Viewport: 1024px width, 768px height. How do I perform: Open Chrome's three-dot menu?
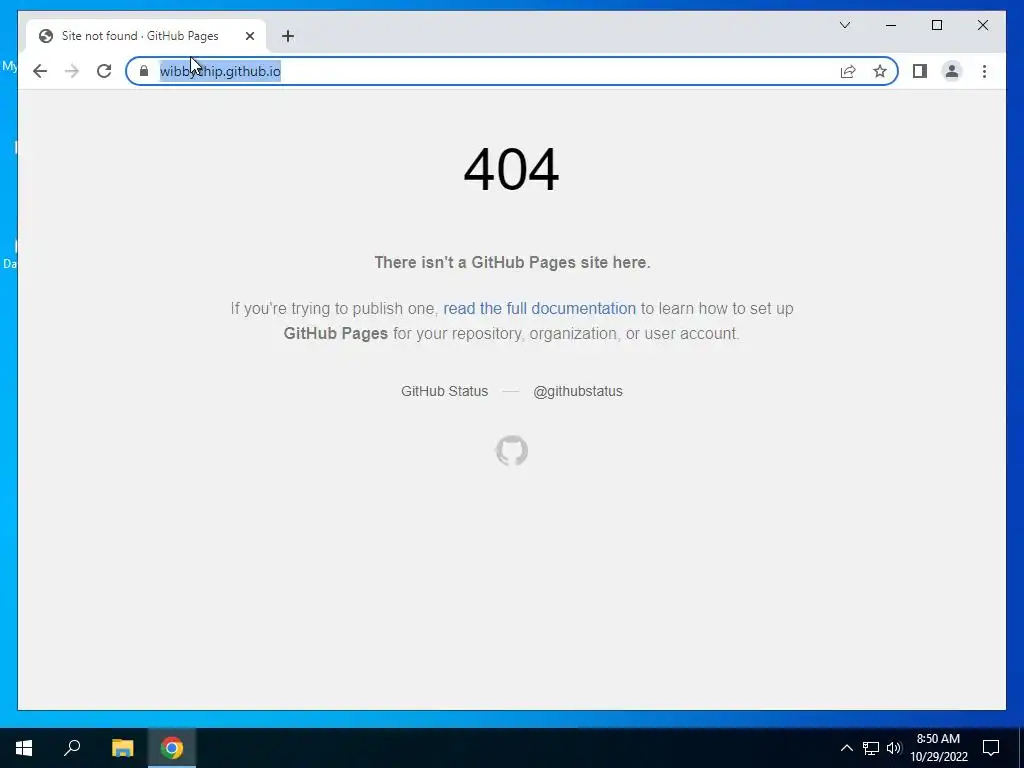pyautogui.click(x=984, y=71)
